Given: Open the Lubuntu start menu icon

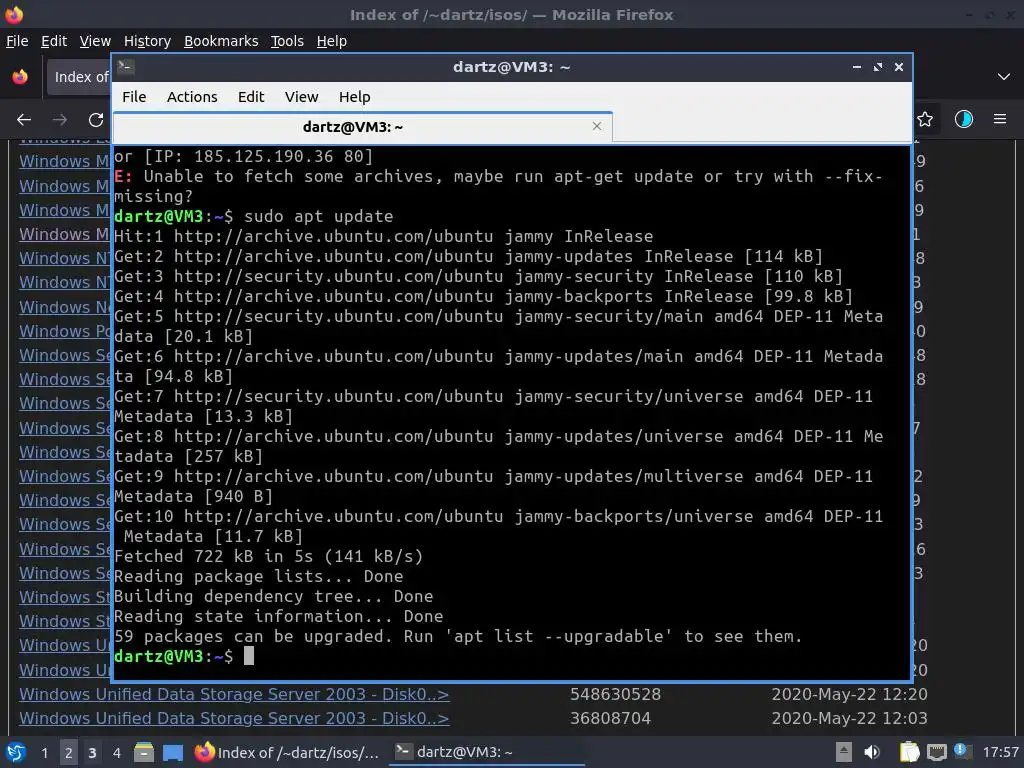Looking at the screenshot, I should tap(16, 752).
